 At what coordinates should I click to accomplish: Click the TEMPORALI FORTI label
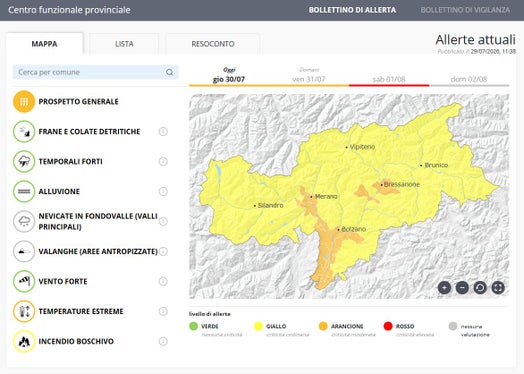click(71, 162)
